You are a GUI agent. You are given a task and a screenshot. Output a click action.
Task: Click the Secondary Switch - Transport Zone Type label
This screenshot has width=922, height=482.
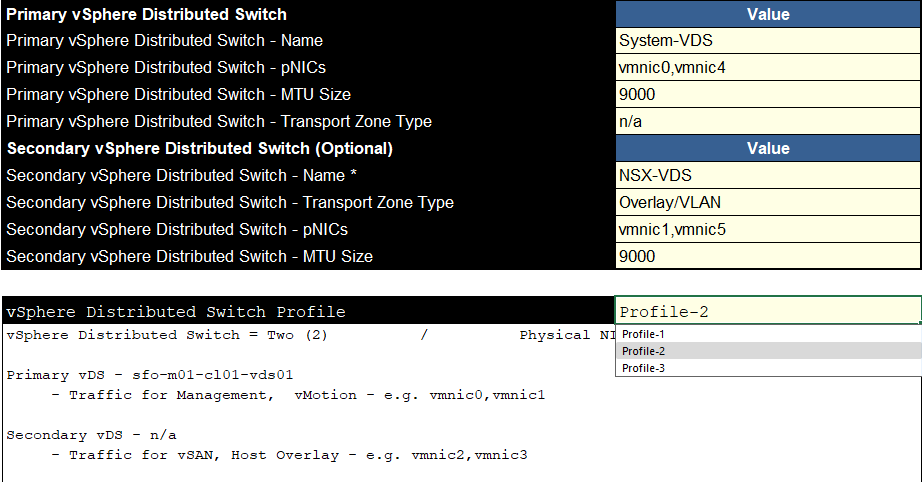230,202
